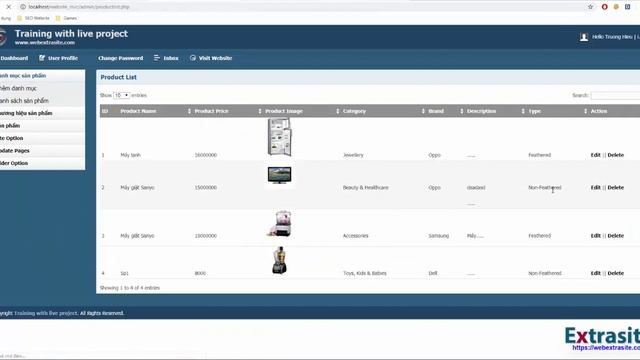Click the Jewellery category cell
This screenshot has width=640, height=360.
click(x=353, y=155)
